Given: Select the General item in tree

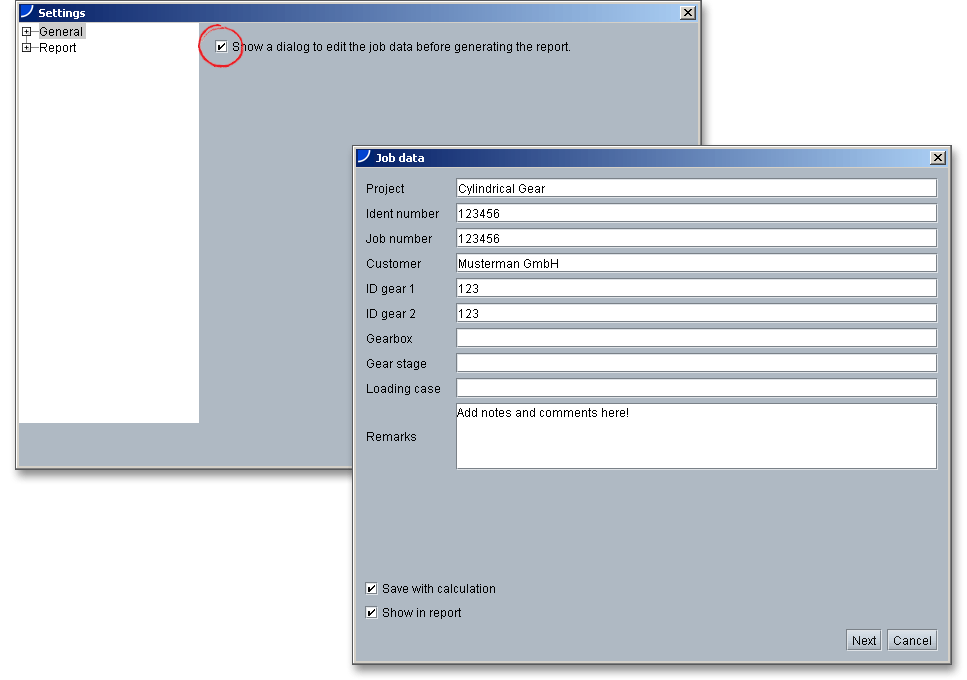Looking at the screenshot, I should pyautogui.click(x=61, y=32).
